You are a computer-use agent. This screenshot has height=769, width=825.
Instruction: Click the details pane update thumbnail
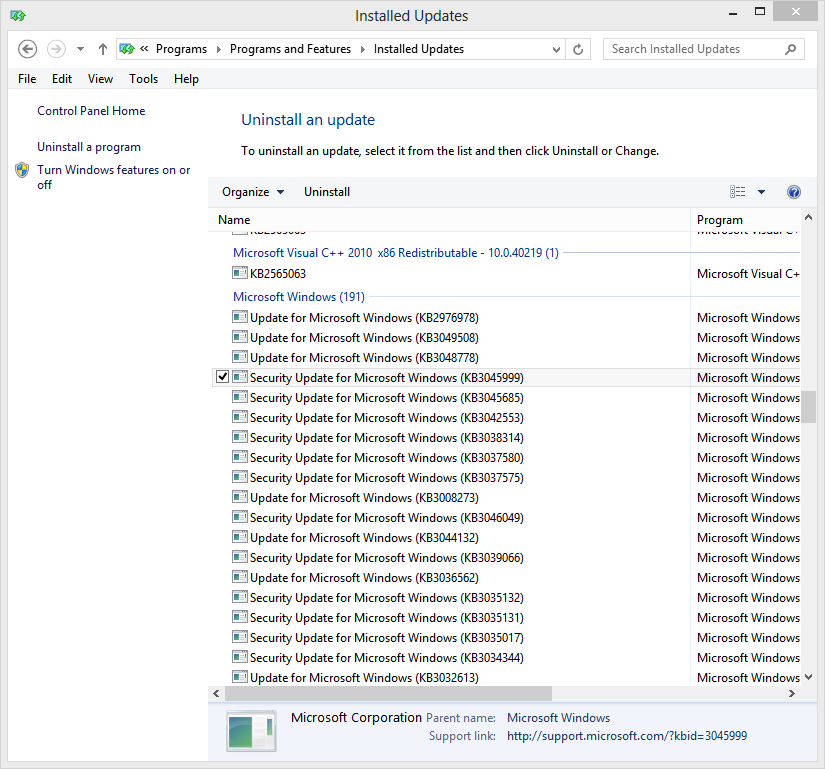251,732
